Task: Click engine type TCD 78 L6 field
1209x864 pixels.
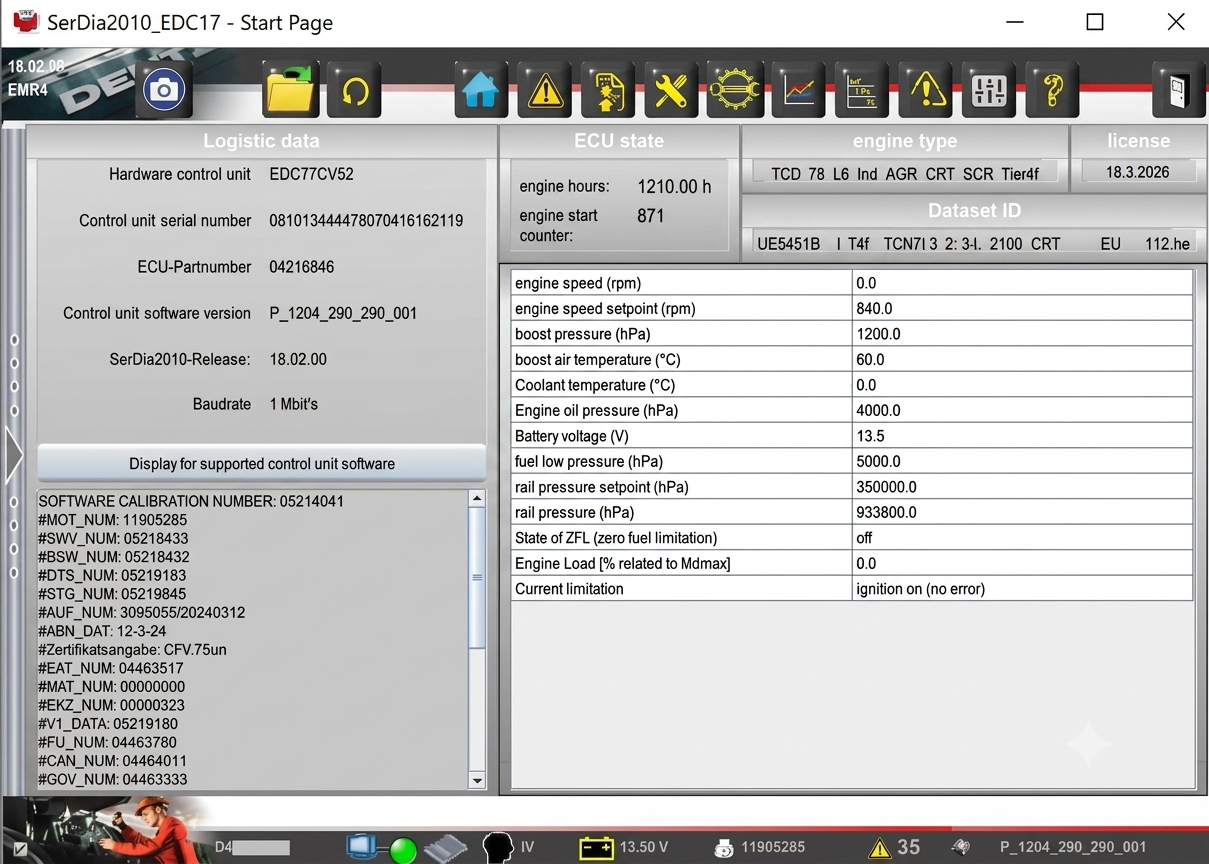Action: tap(905, 174)
